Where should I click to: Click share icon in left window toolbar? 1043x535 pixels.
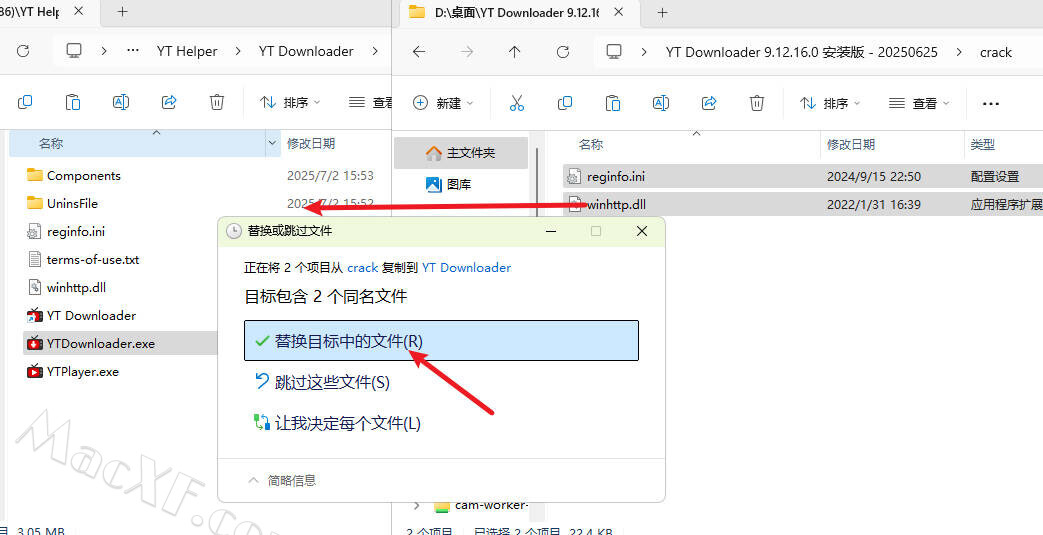[x=168, y=102]
